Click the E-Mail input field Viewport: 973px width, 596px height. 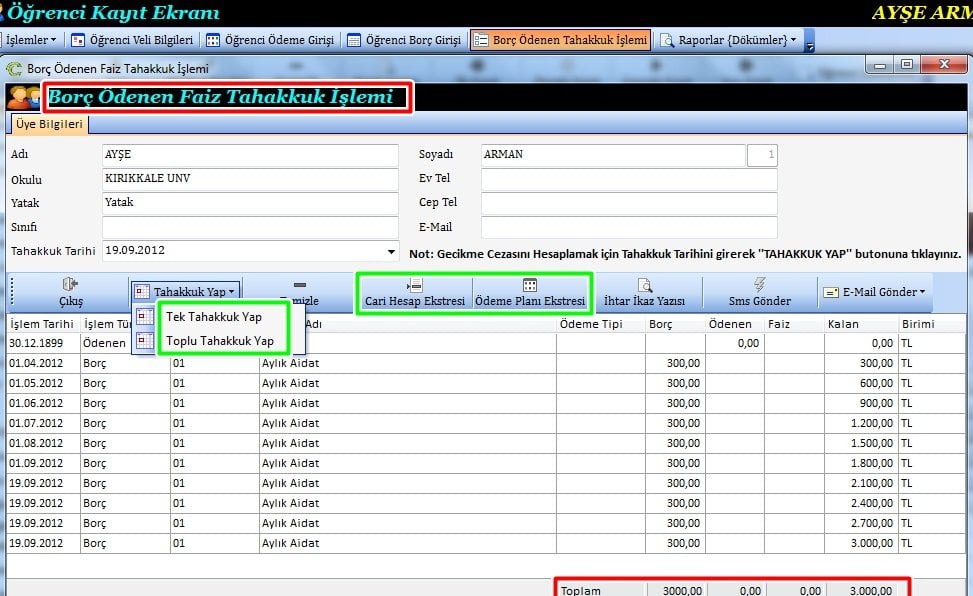[x=628, y=228]
